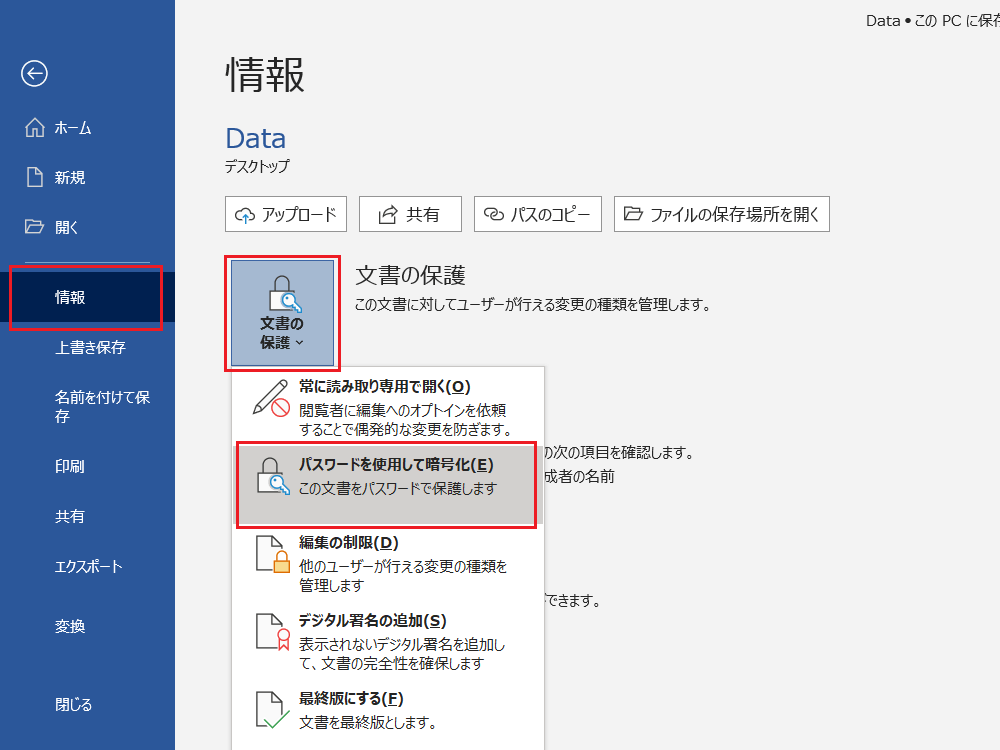The image size is (1000, 750).
Task: Open the ホーム page in the sidebar
Action: point(87,128)
